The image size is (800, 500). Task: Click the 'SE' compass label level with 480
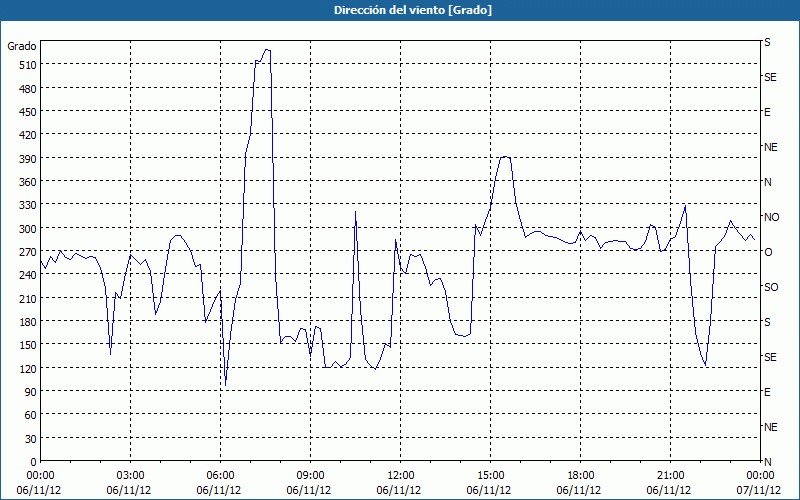click(770, 77)
